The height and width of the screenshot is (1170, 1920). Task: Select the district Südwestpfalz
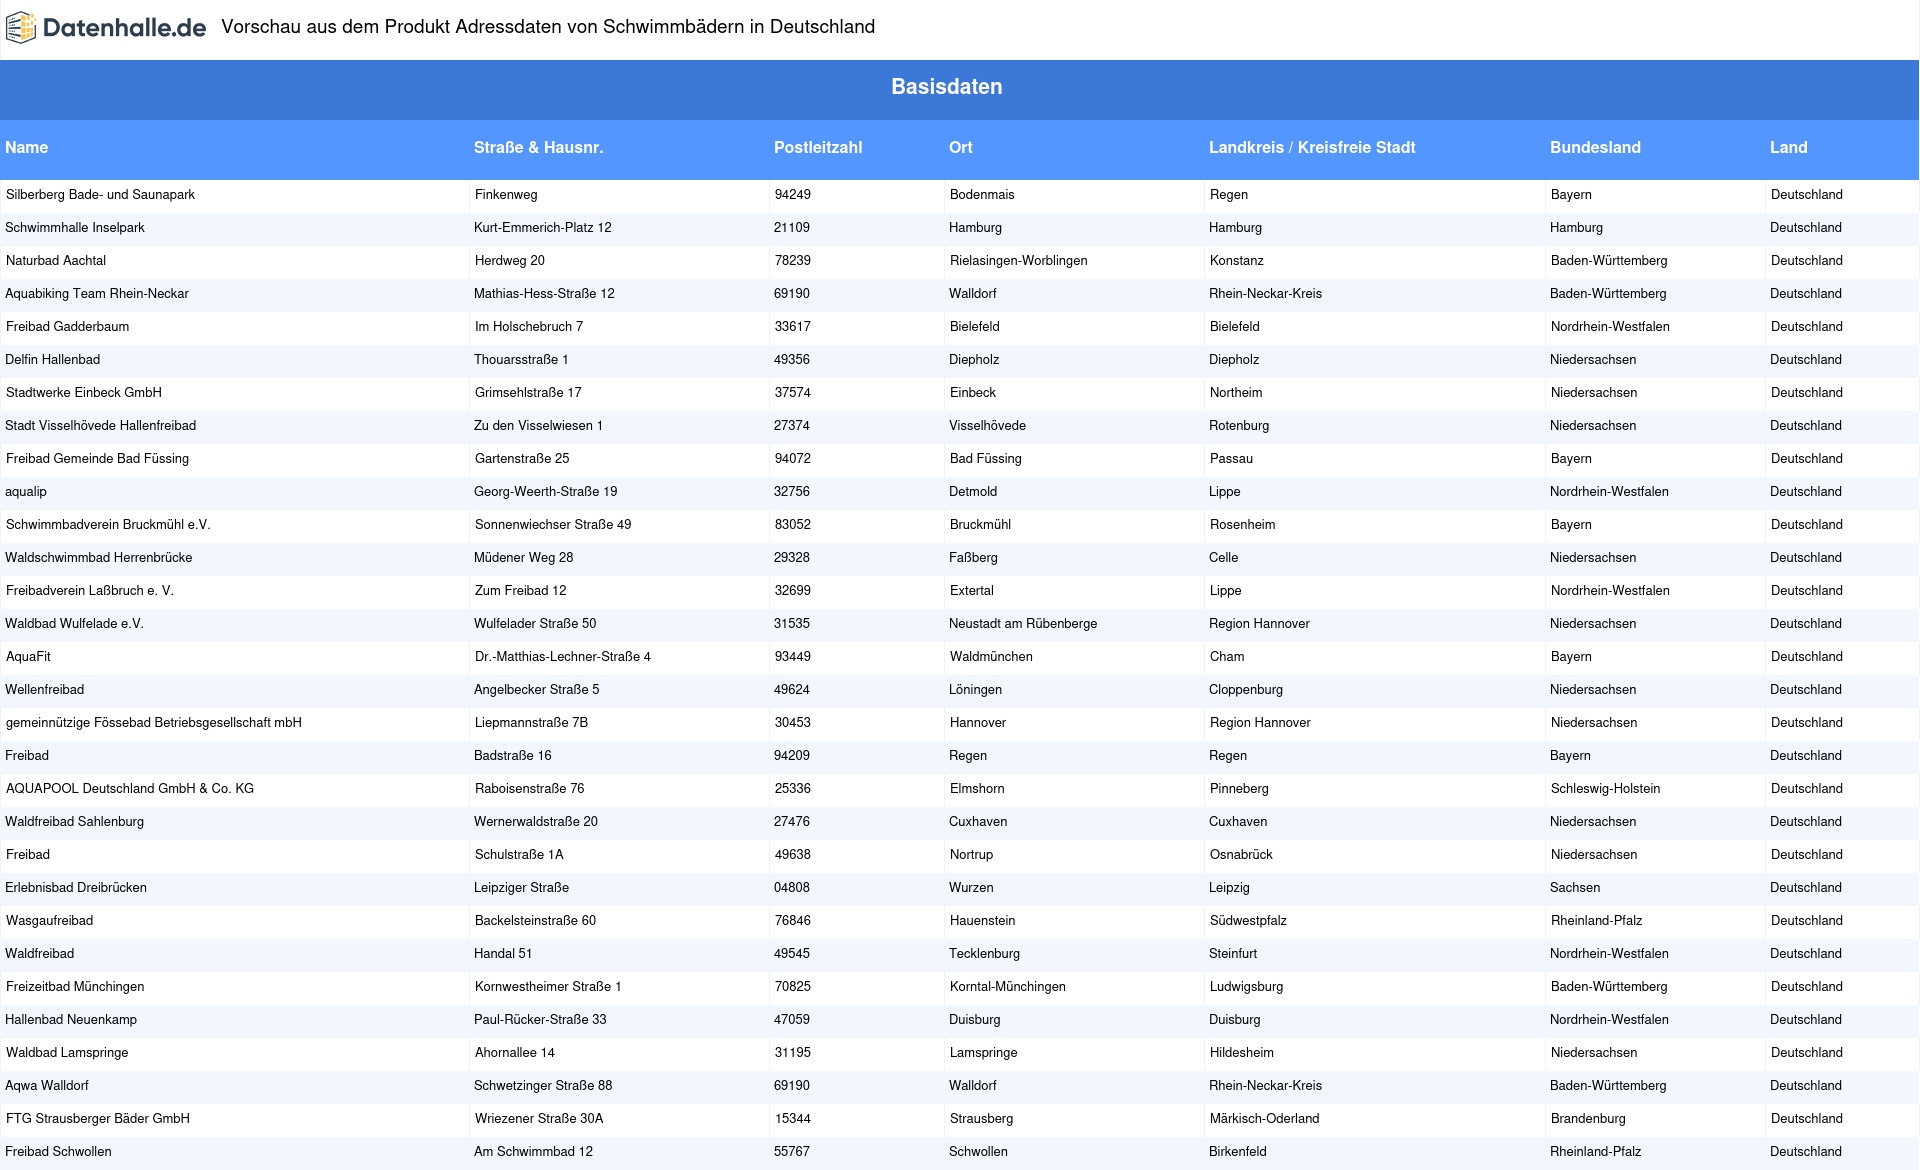coord(1248,921)
